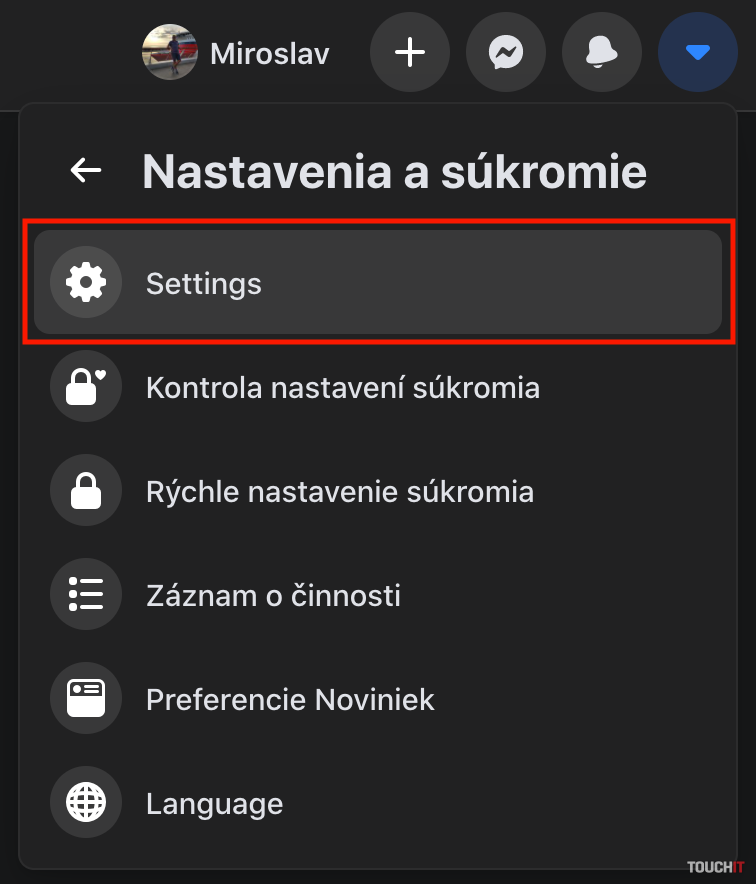756x884 pixels.
Task: Click the padlock icon for quick privacy
Action: [x=86, y=492]
